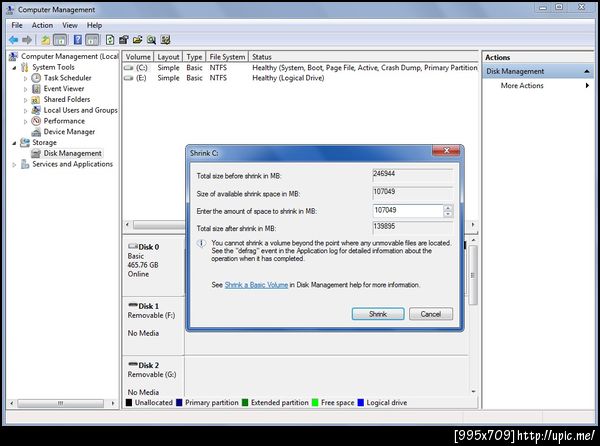Expand the Event Viewer node

[26, 89]
